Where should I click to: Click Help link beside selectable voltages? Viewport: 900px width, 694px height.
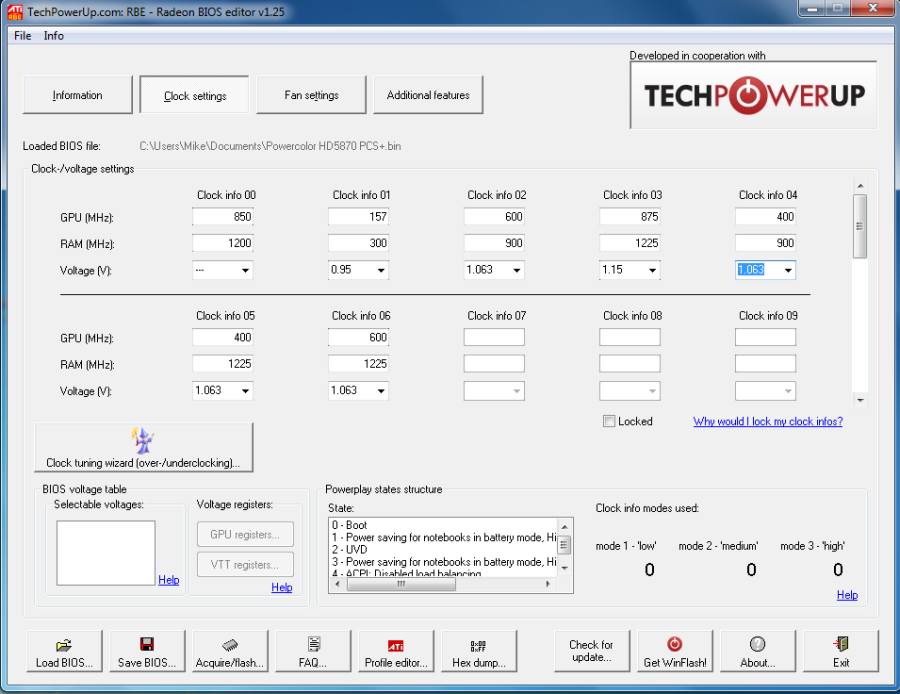click(x=169, y=580)
